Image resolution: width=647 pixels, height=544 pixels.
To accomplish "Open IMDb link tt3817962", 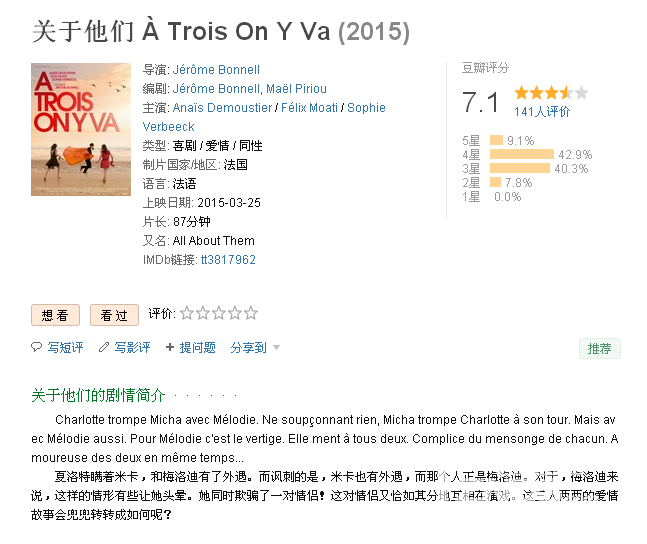I will 228,260.
